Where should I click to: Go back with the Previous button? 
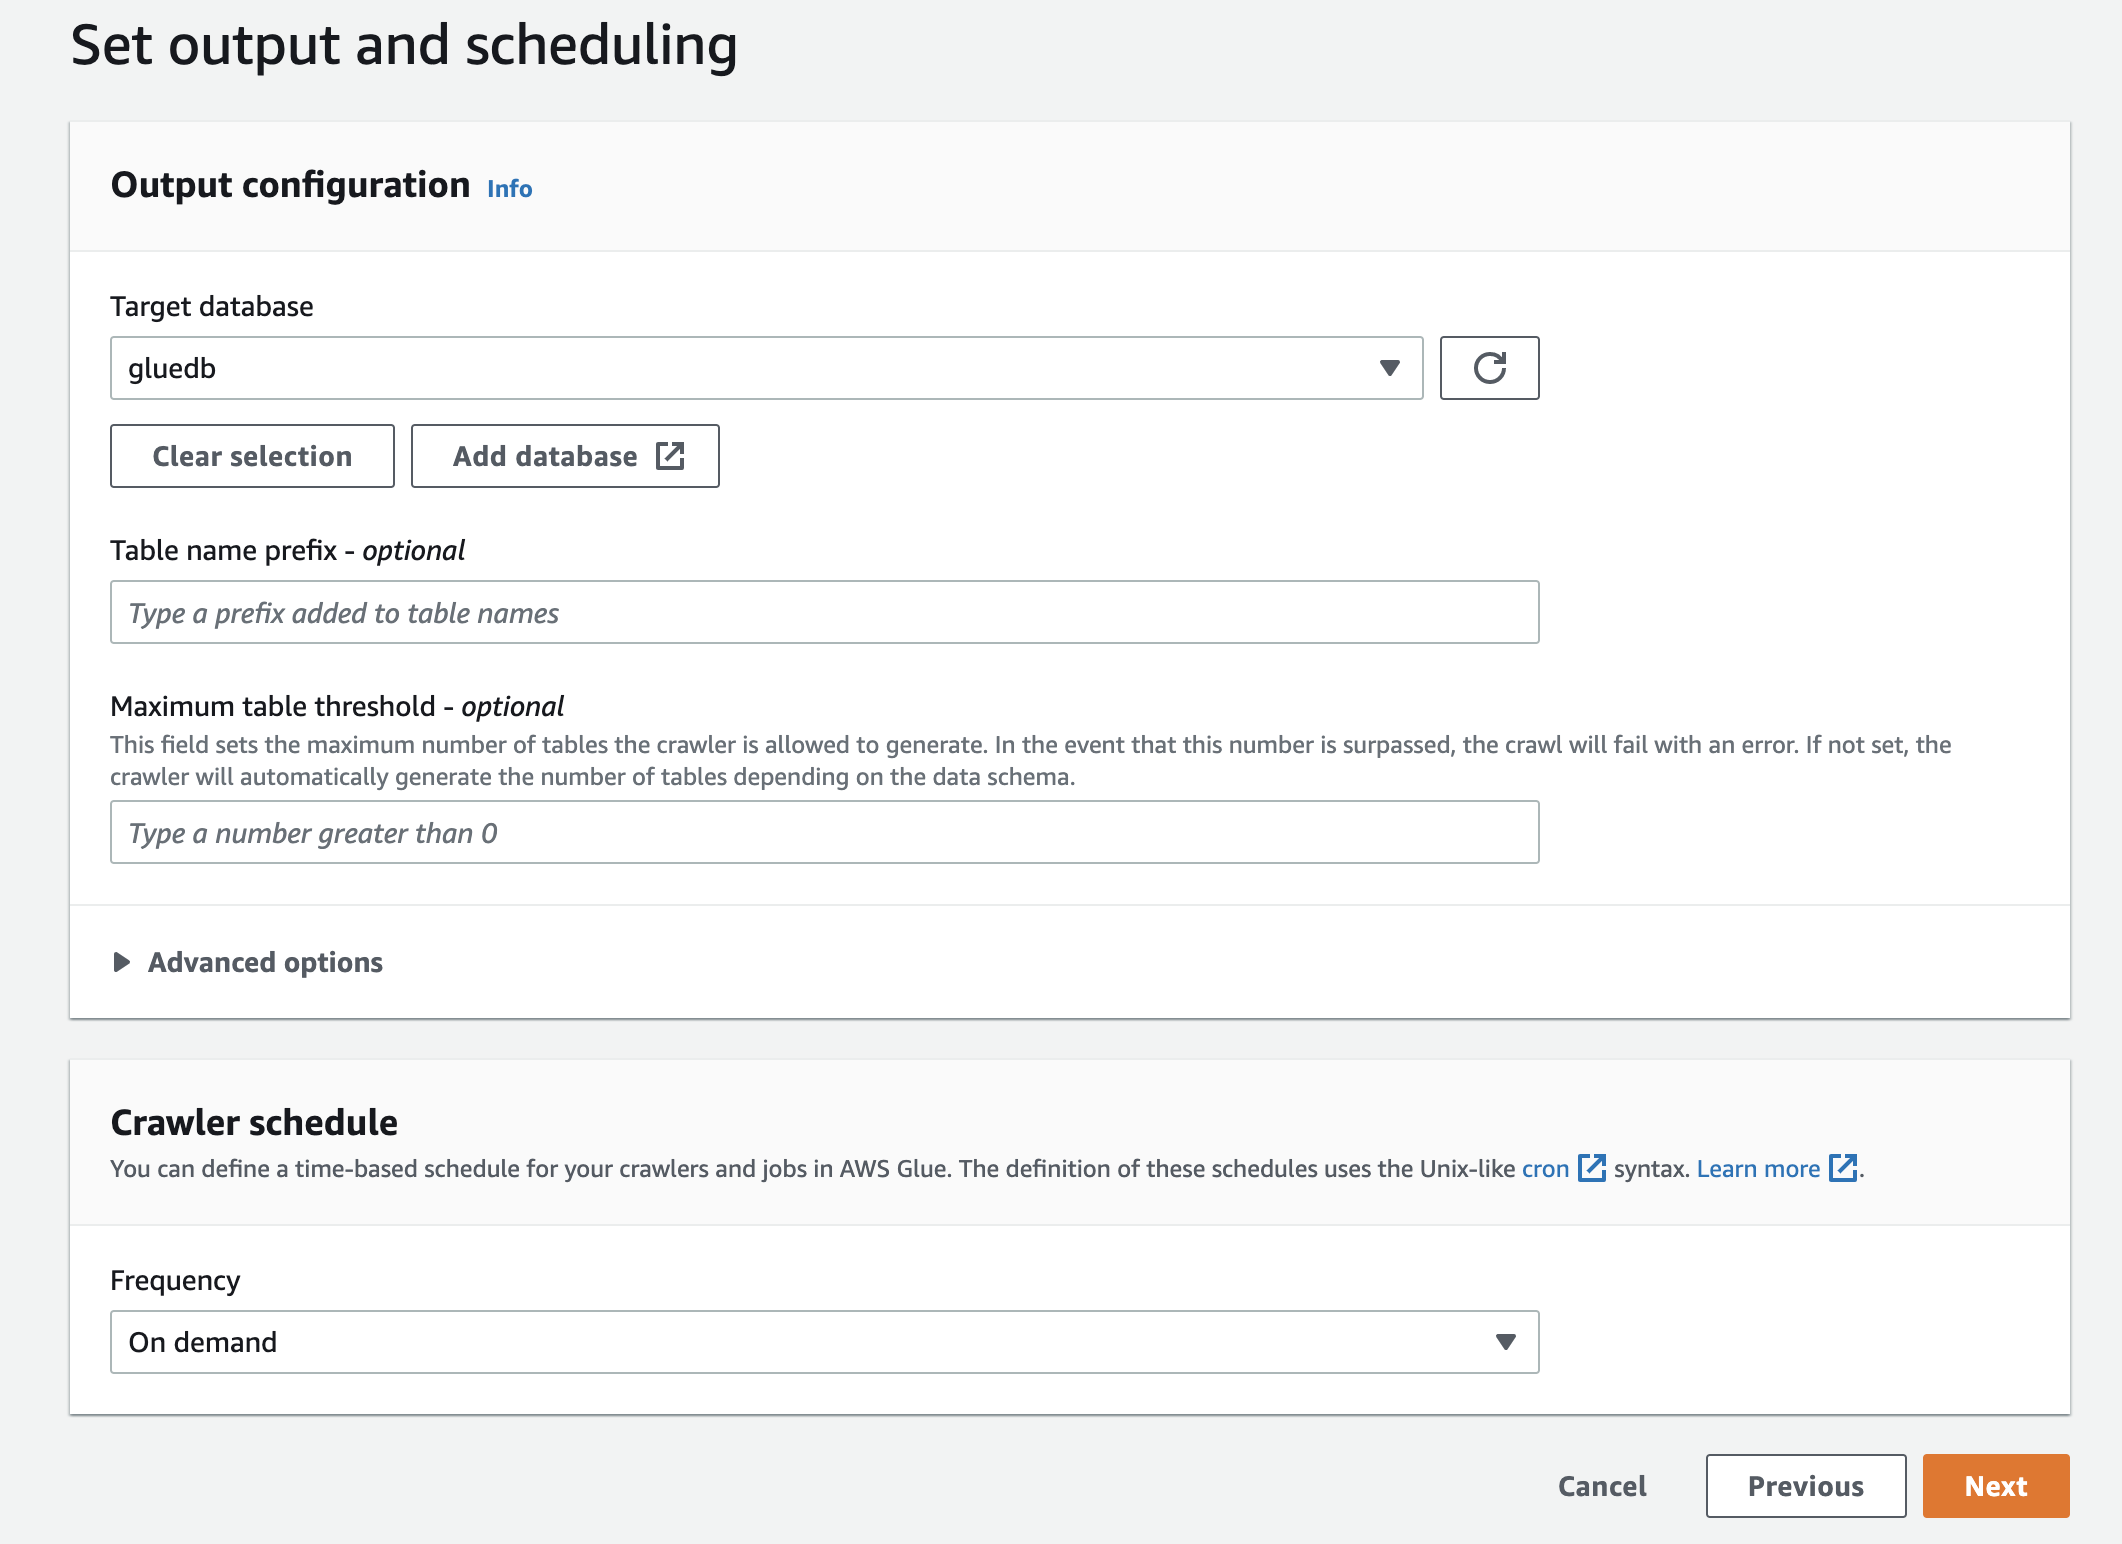[1805, 1486]
